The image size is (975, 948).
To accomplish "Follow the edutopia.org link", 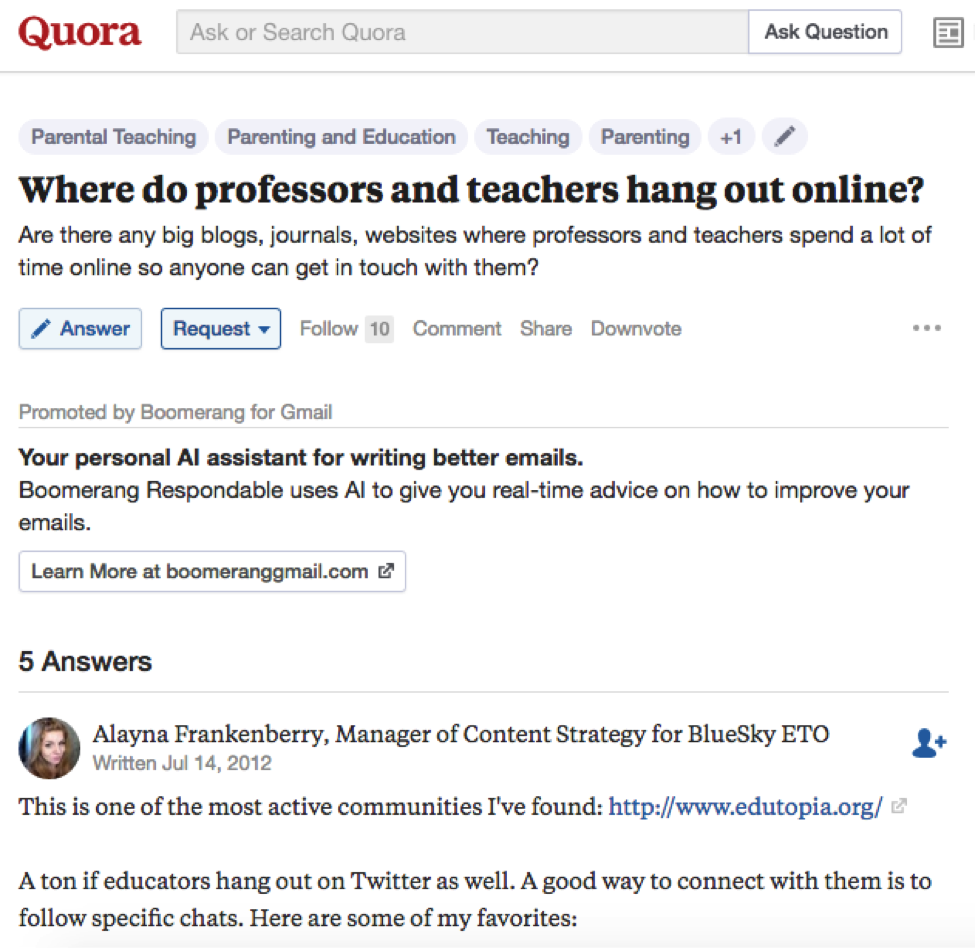I will (x=745, y=806).
